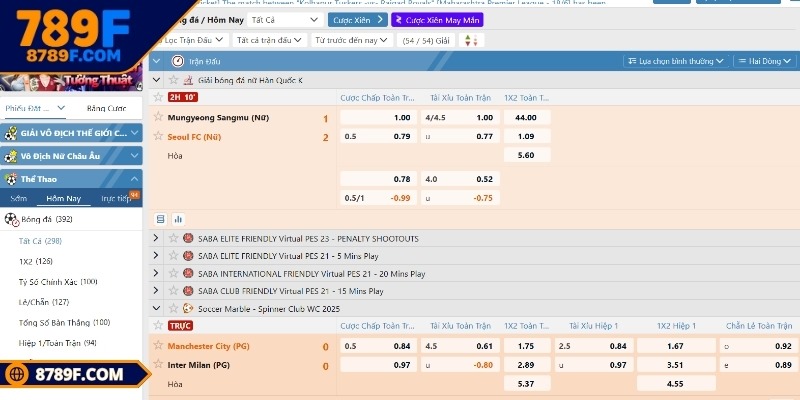
Task: Expand Vô Địch Nữ Châu Âu sidebar section
Action: click(71, 156)
